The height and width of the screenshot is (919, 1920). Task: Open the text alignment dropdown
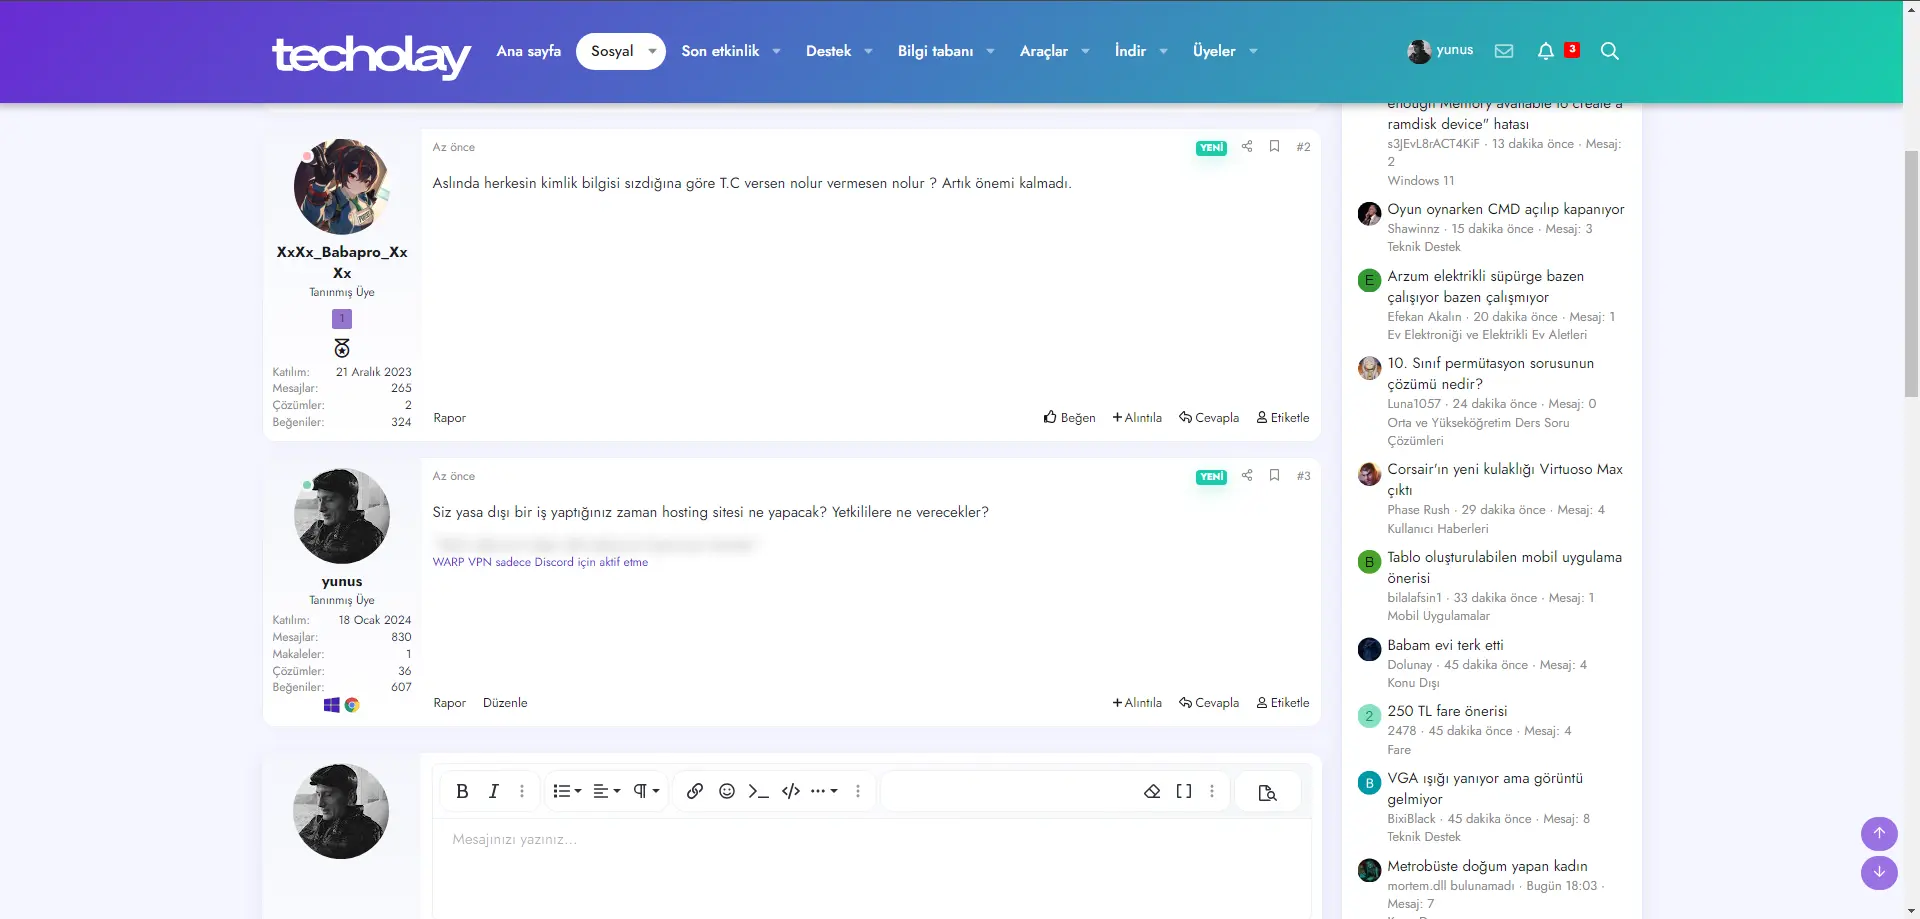[606, 791]
